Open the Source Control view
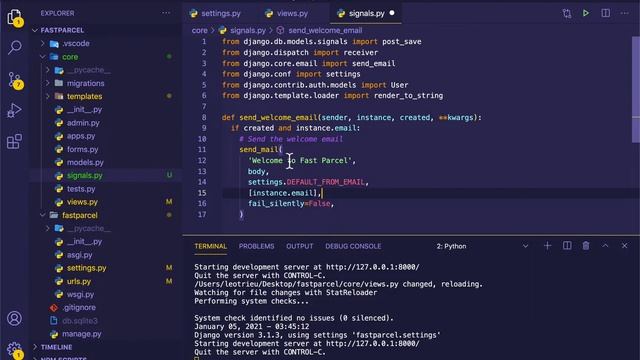 (x=14, y=80)
